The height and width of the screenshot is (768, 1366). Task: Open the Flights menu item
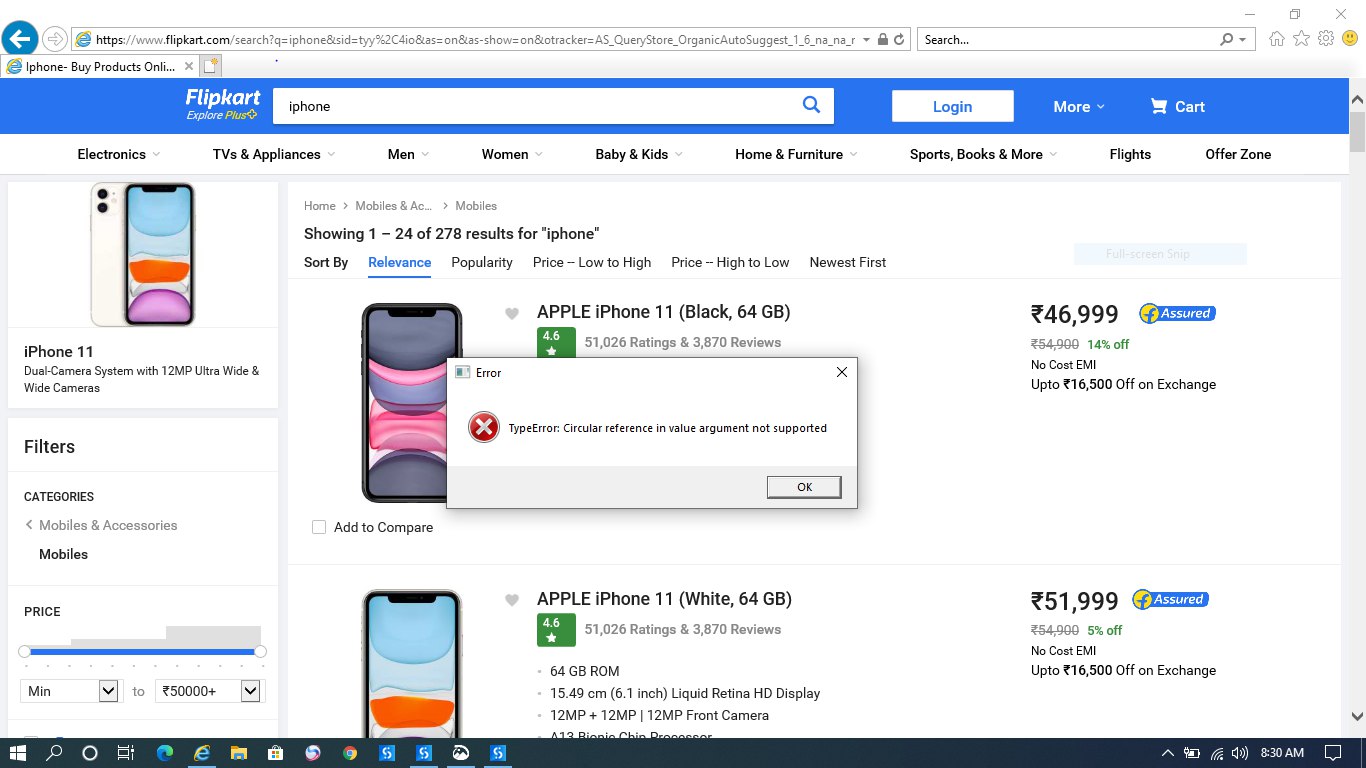1130,154
